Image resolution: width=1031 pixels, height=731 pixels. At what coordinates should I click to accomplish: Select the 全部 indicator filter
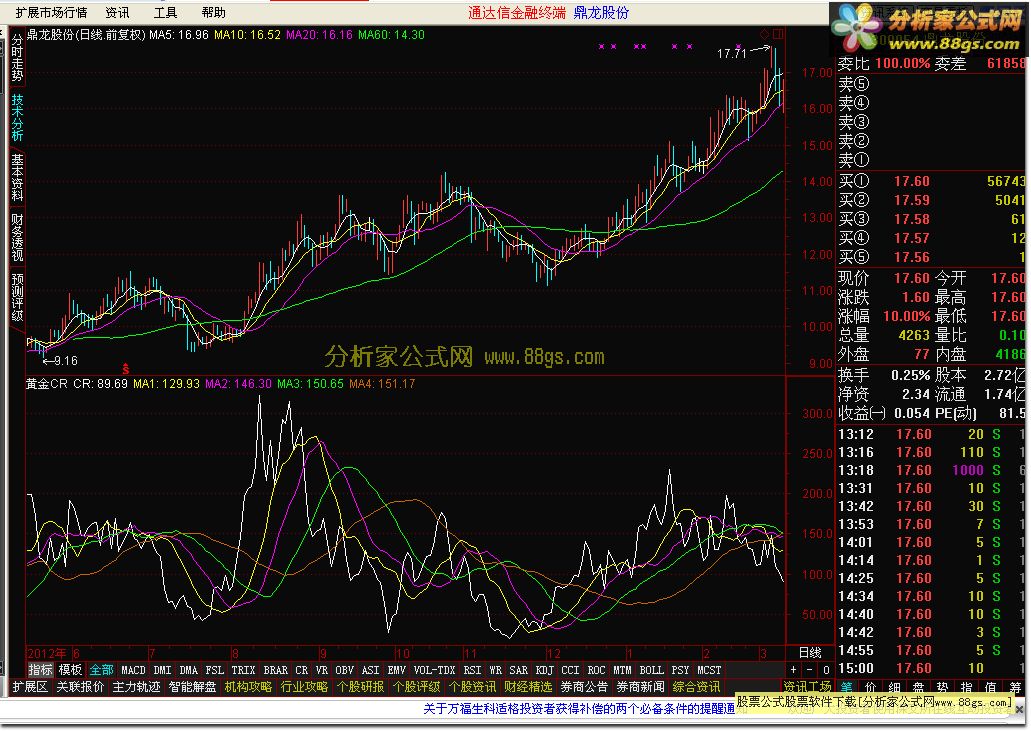tap(101, 670)
